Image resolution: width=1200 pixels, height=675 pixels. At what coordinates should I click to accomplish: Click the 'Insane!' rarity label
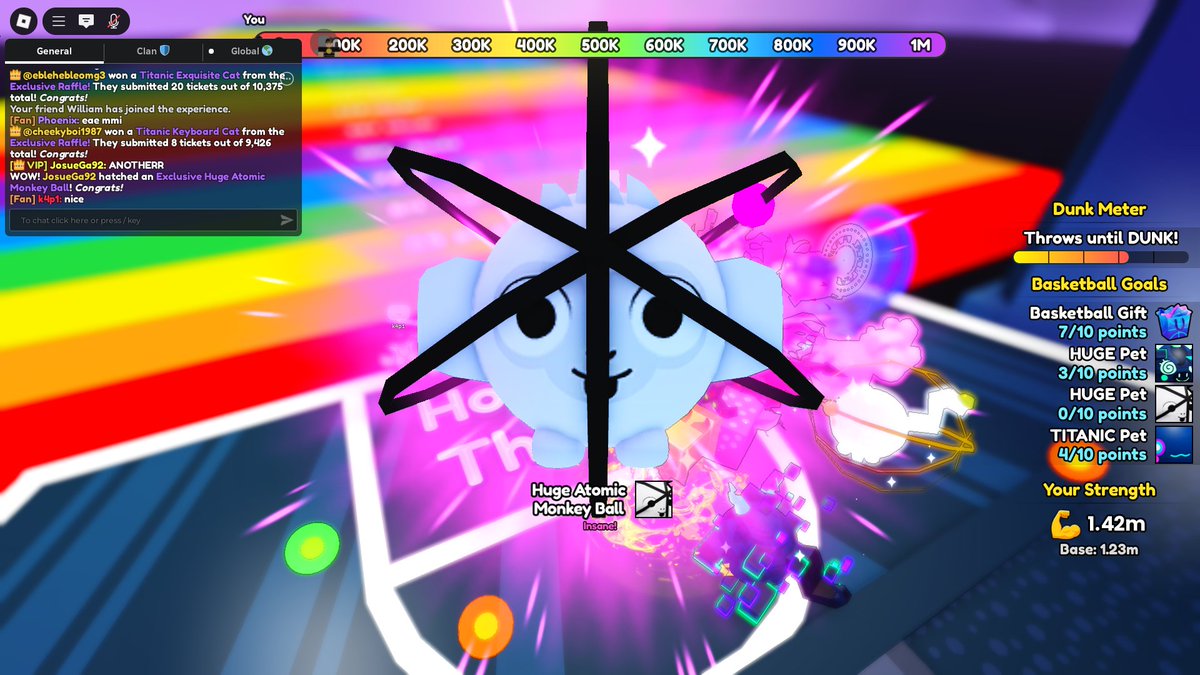coord(600,526)
